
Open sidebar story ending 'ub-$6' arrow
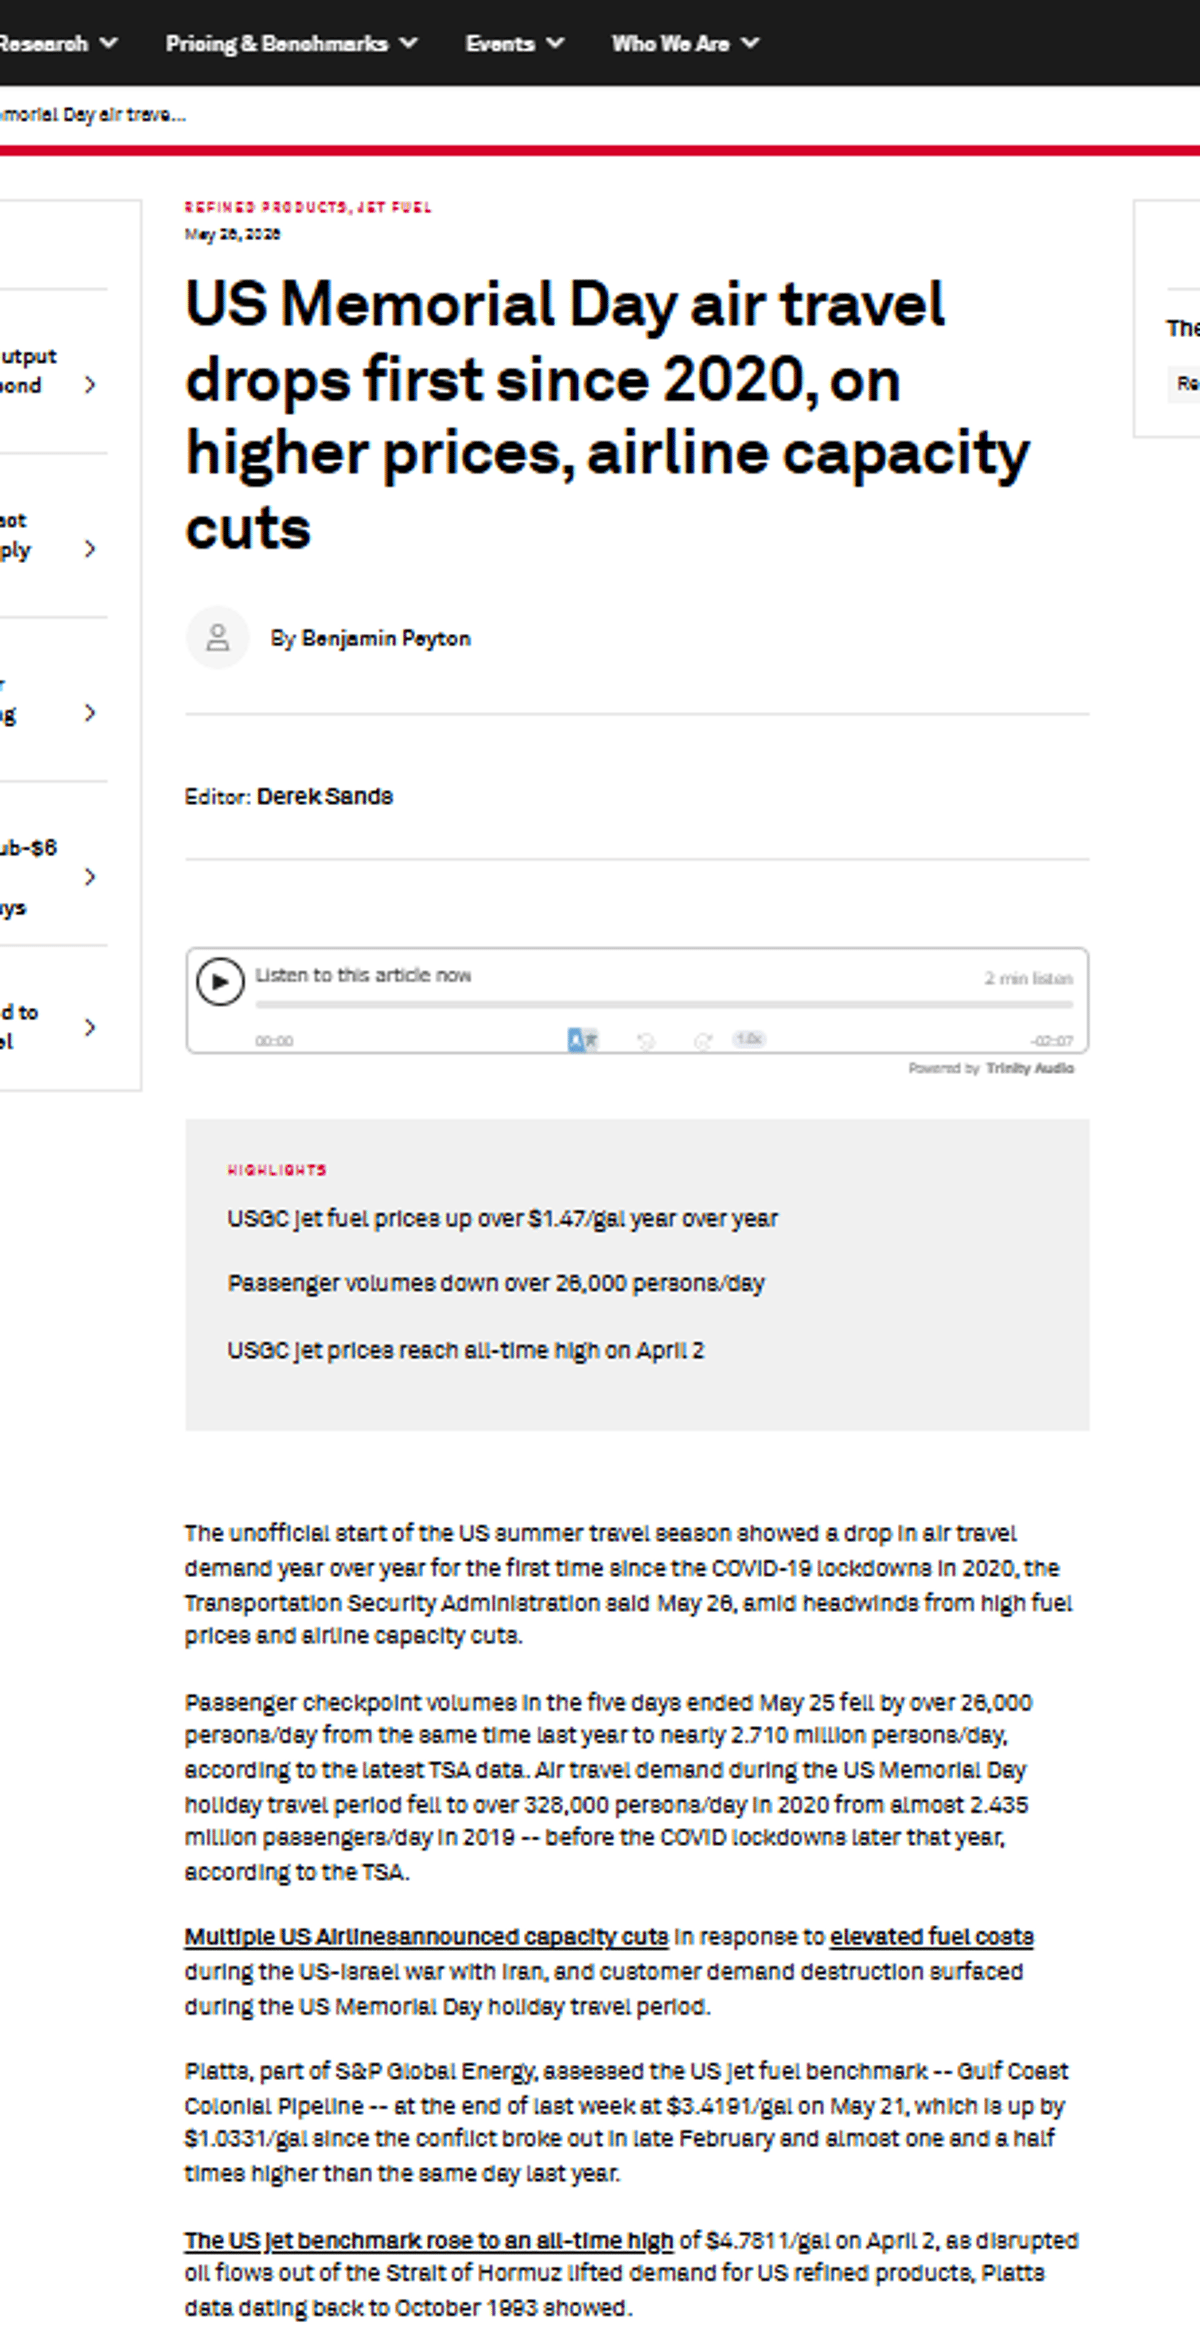pos(90,876)
